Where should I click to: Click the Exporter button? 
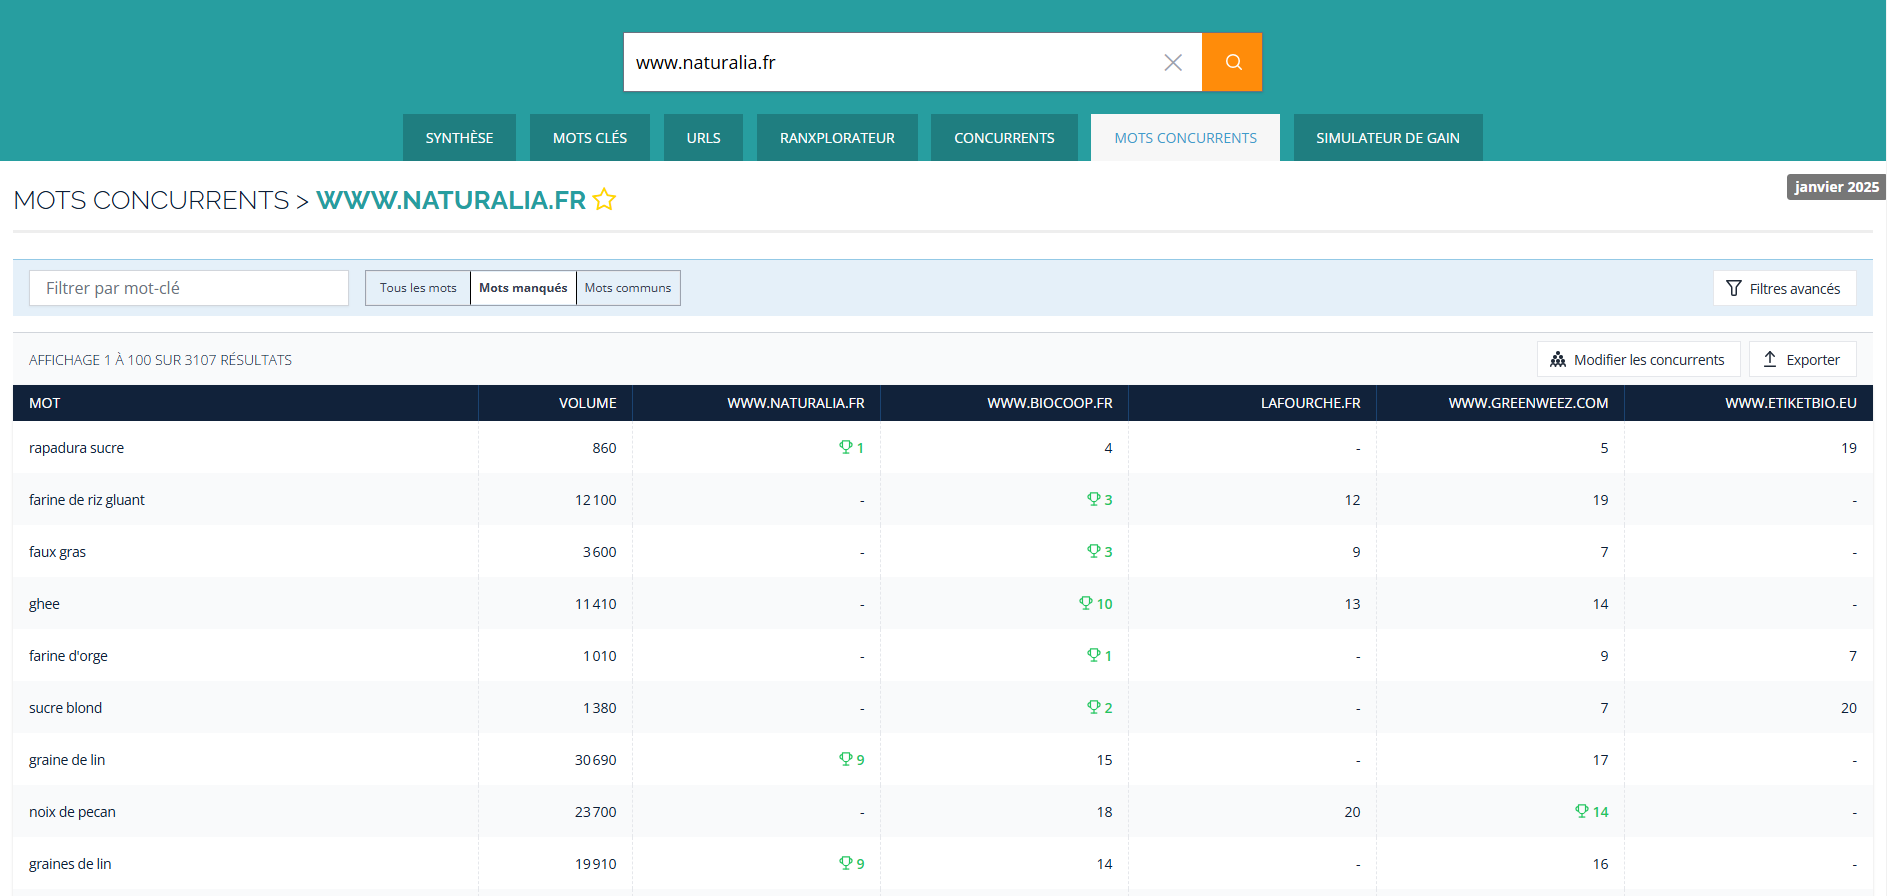pyautogui.click(x=1802, y=359)
